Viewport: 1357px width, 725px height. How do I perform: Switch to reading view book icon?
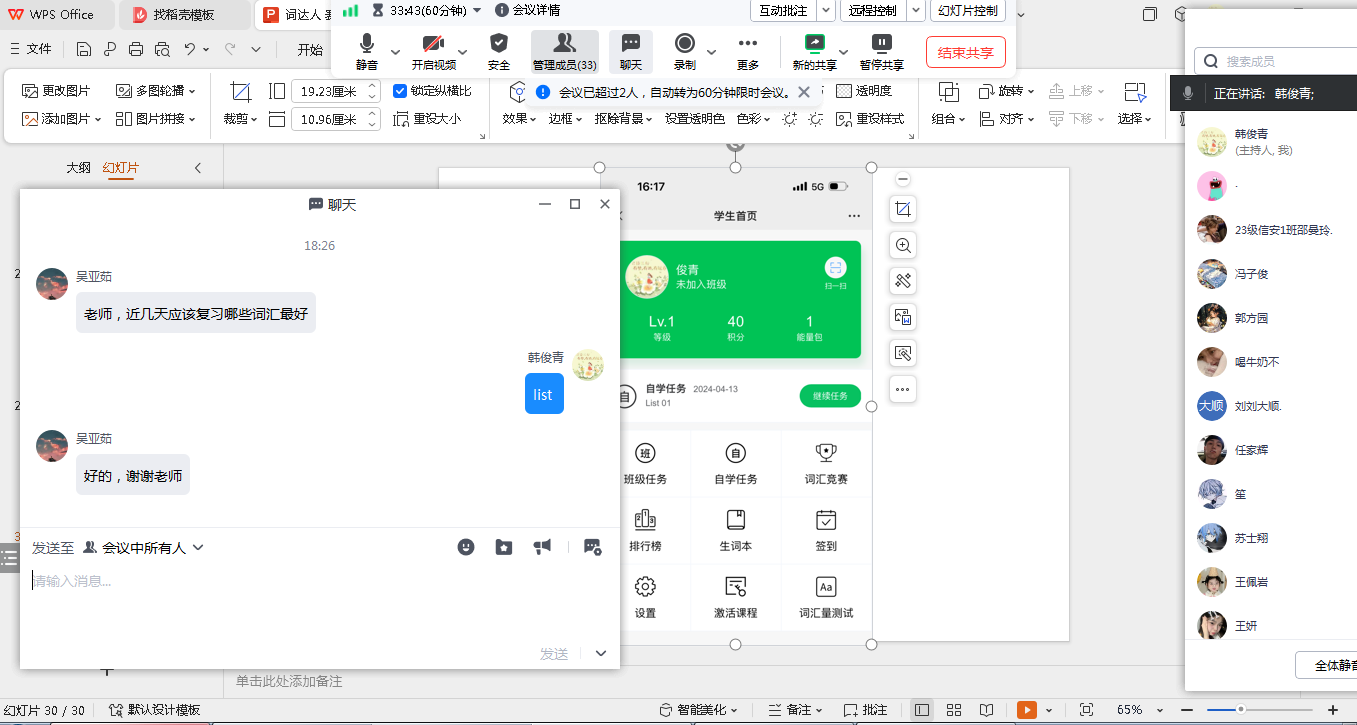(986, 710)
